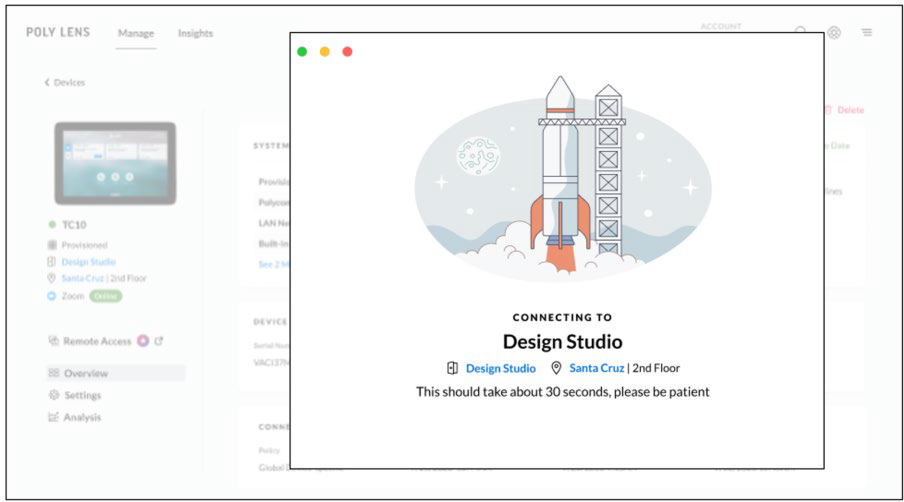Click the location pin icon in connecting dialog
The height and width of the screenshot is (502, 904).
tap(556, 368)
